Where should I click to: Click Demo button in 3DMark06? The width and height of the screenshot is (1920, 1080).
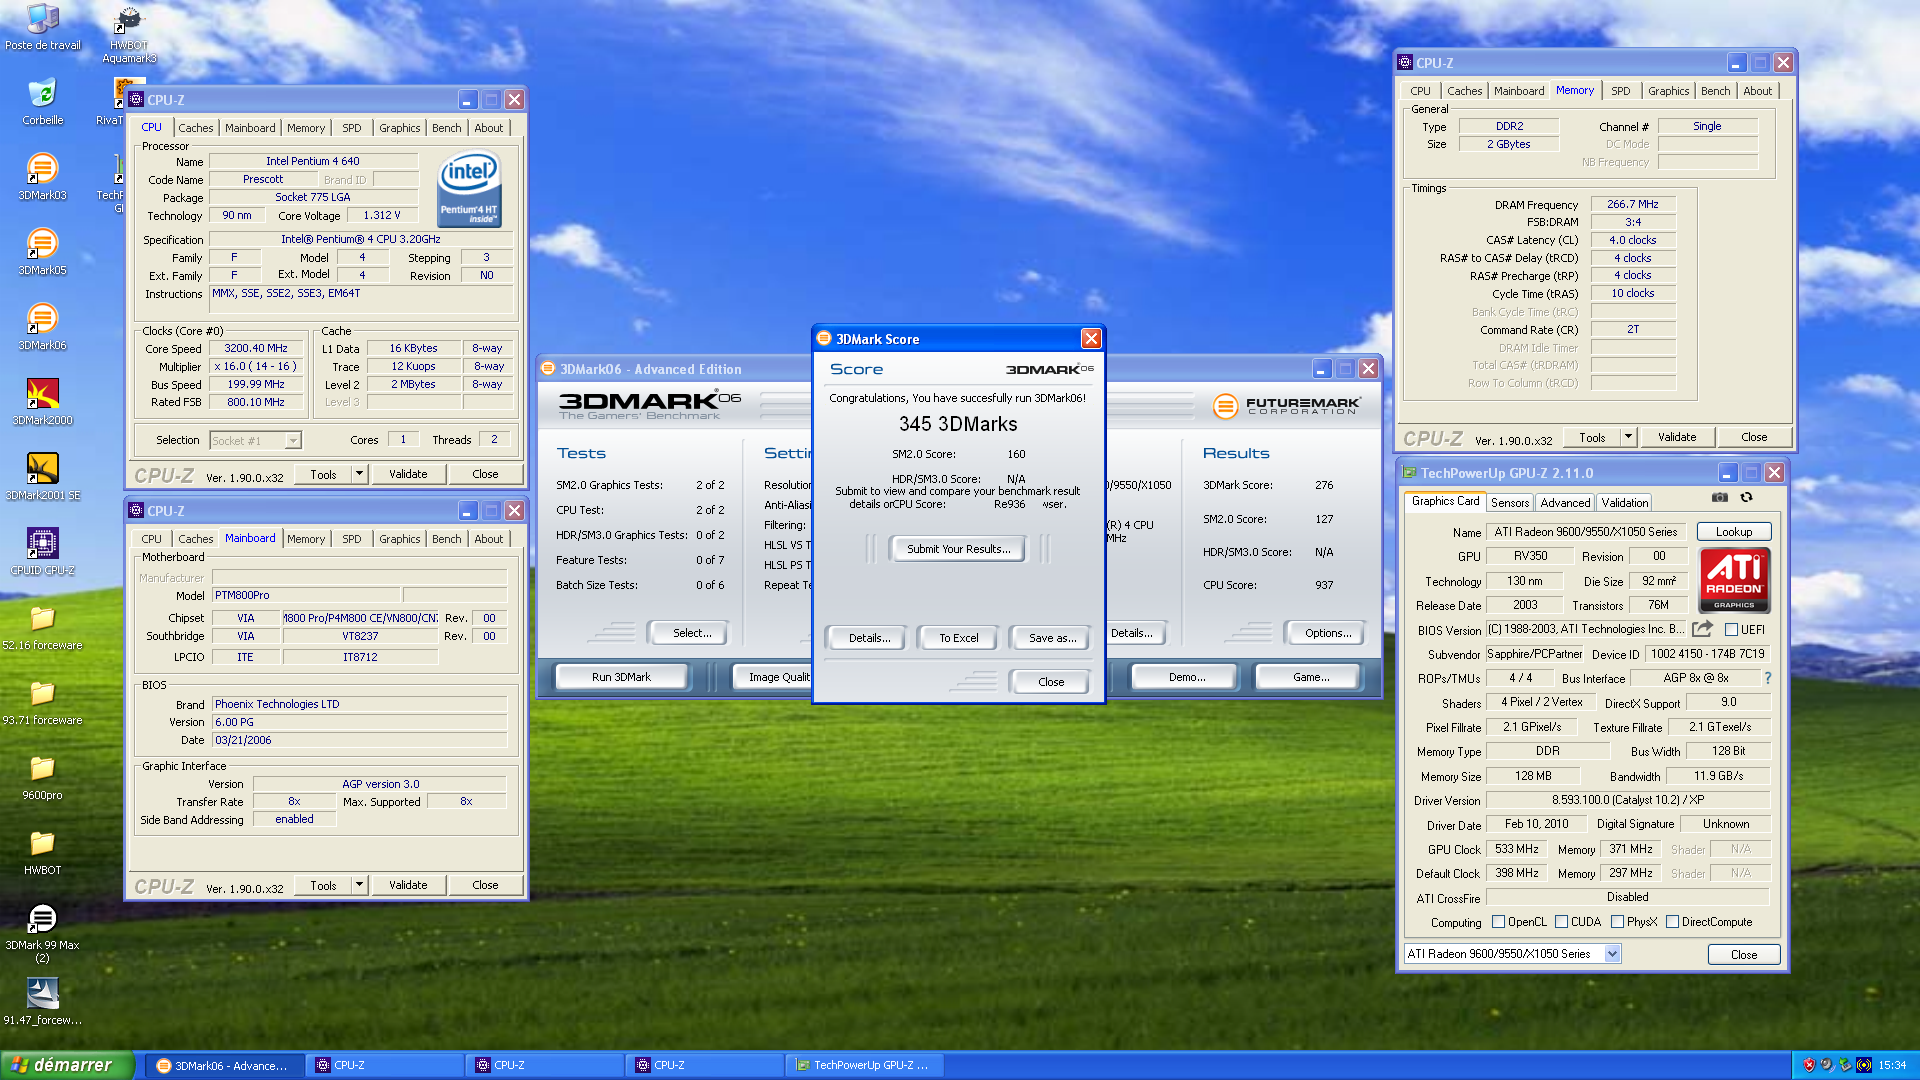click(x=1186, y=677)
